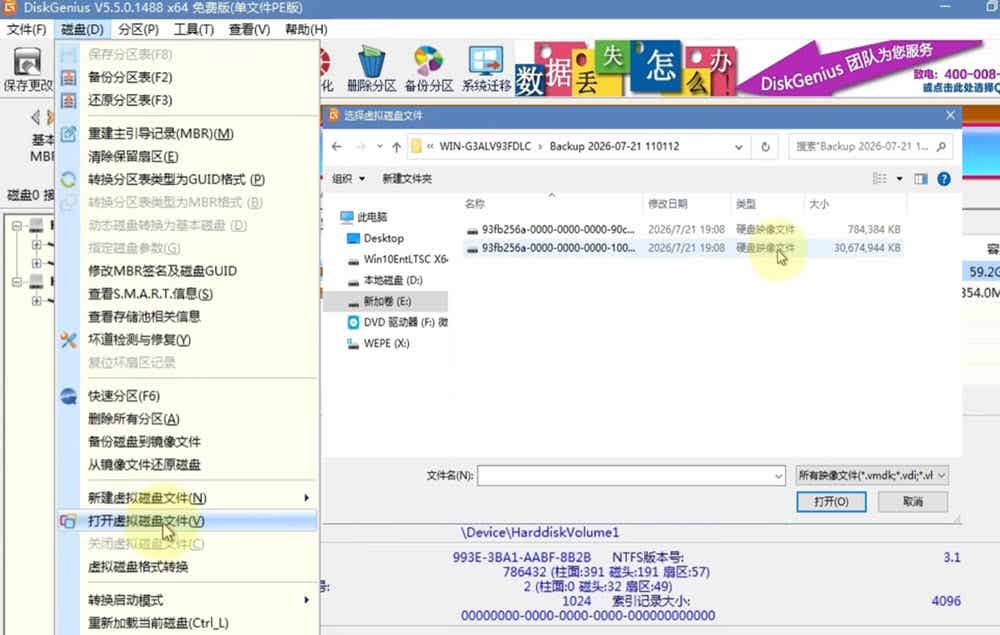Click the 打开(O) button

coord(831,502)
